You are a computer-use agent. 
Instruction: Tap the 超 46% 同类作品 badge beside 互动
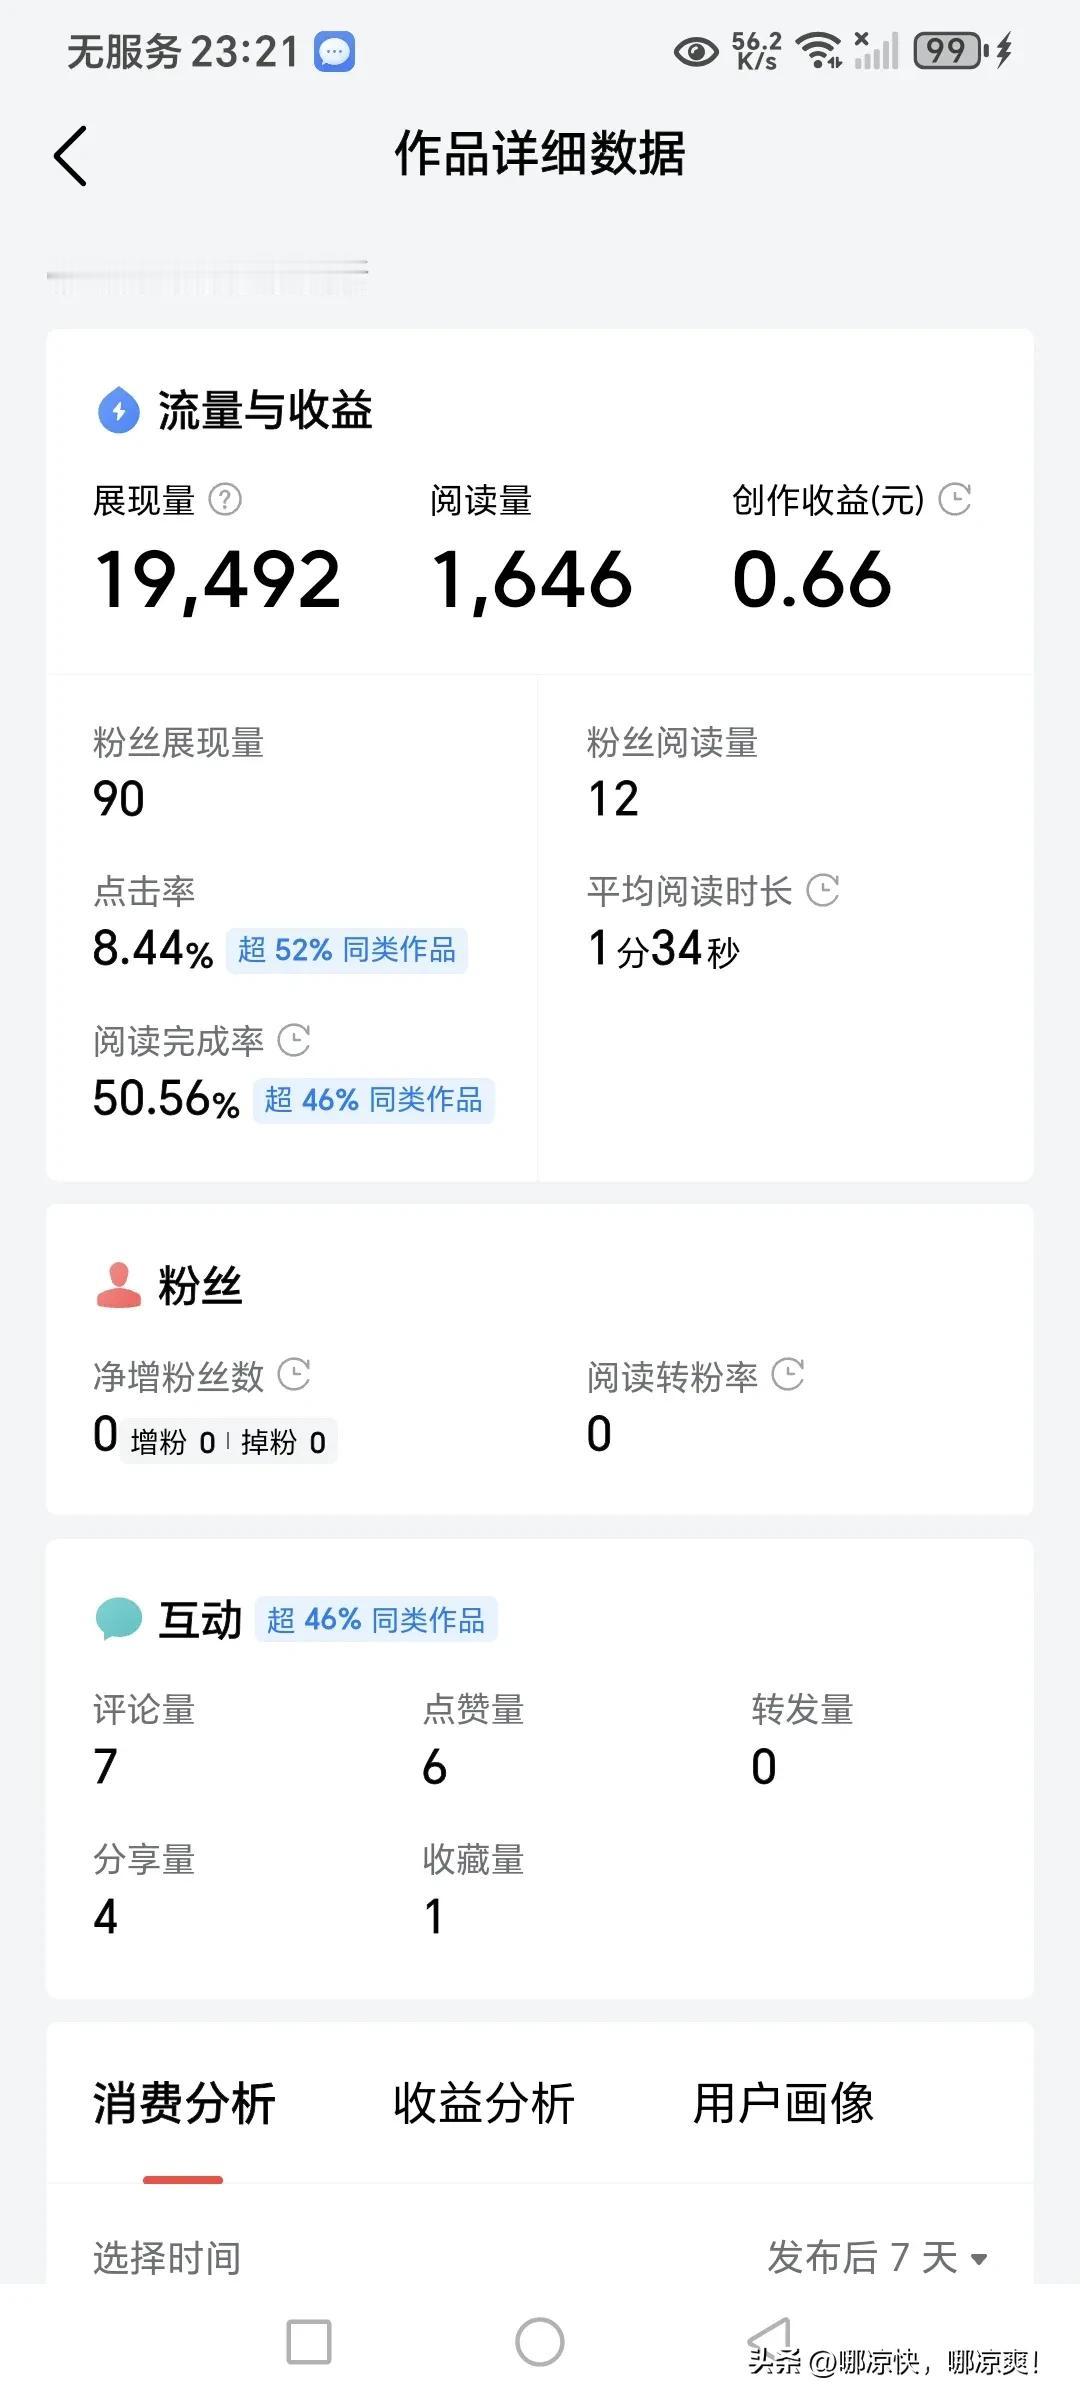376,1620
